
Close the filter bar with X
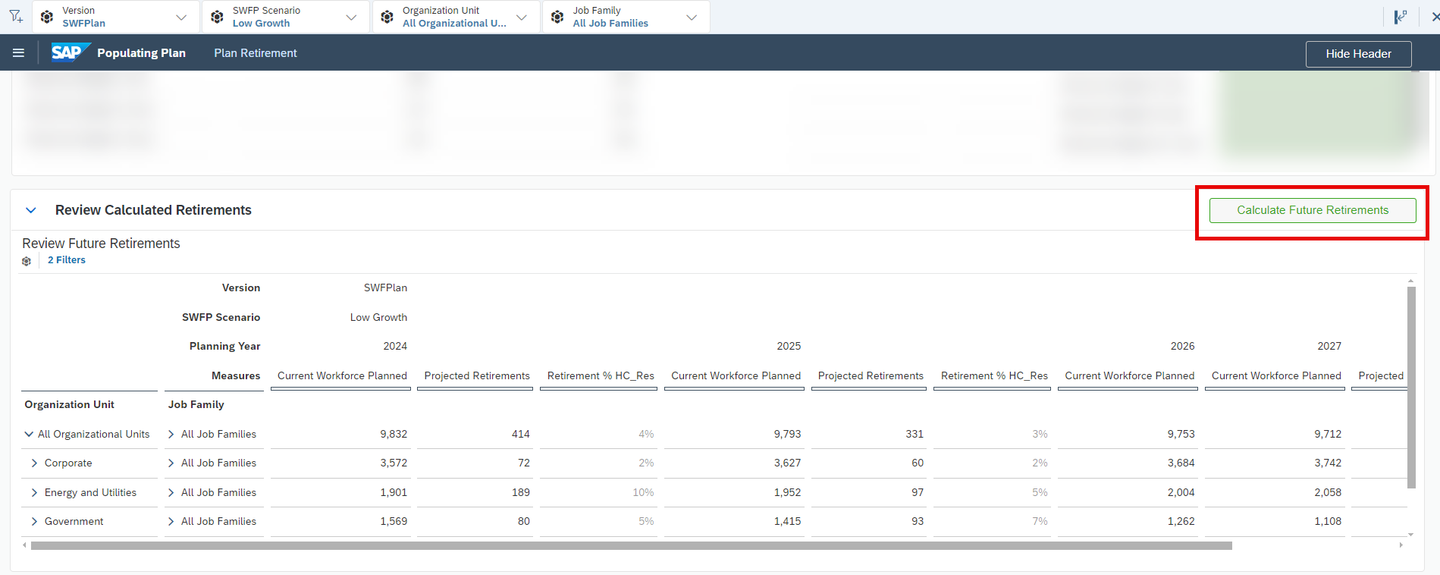tap(1435, 17)
